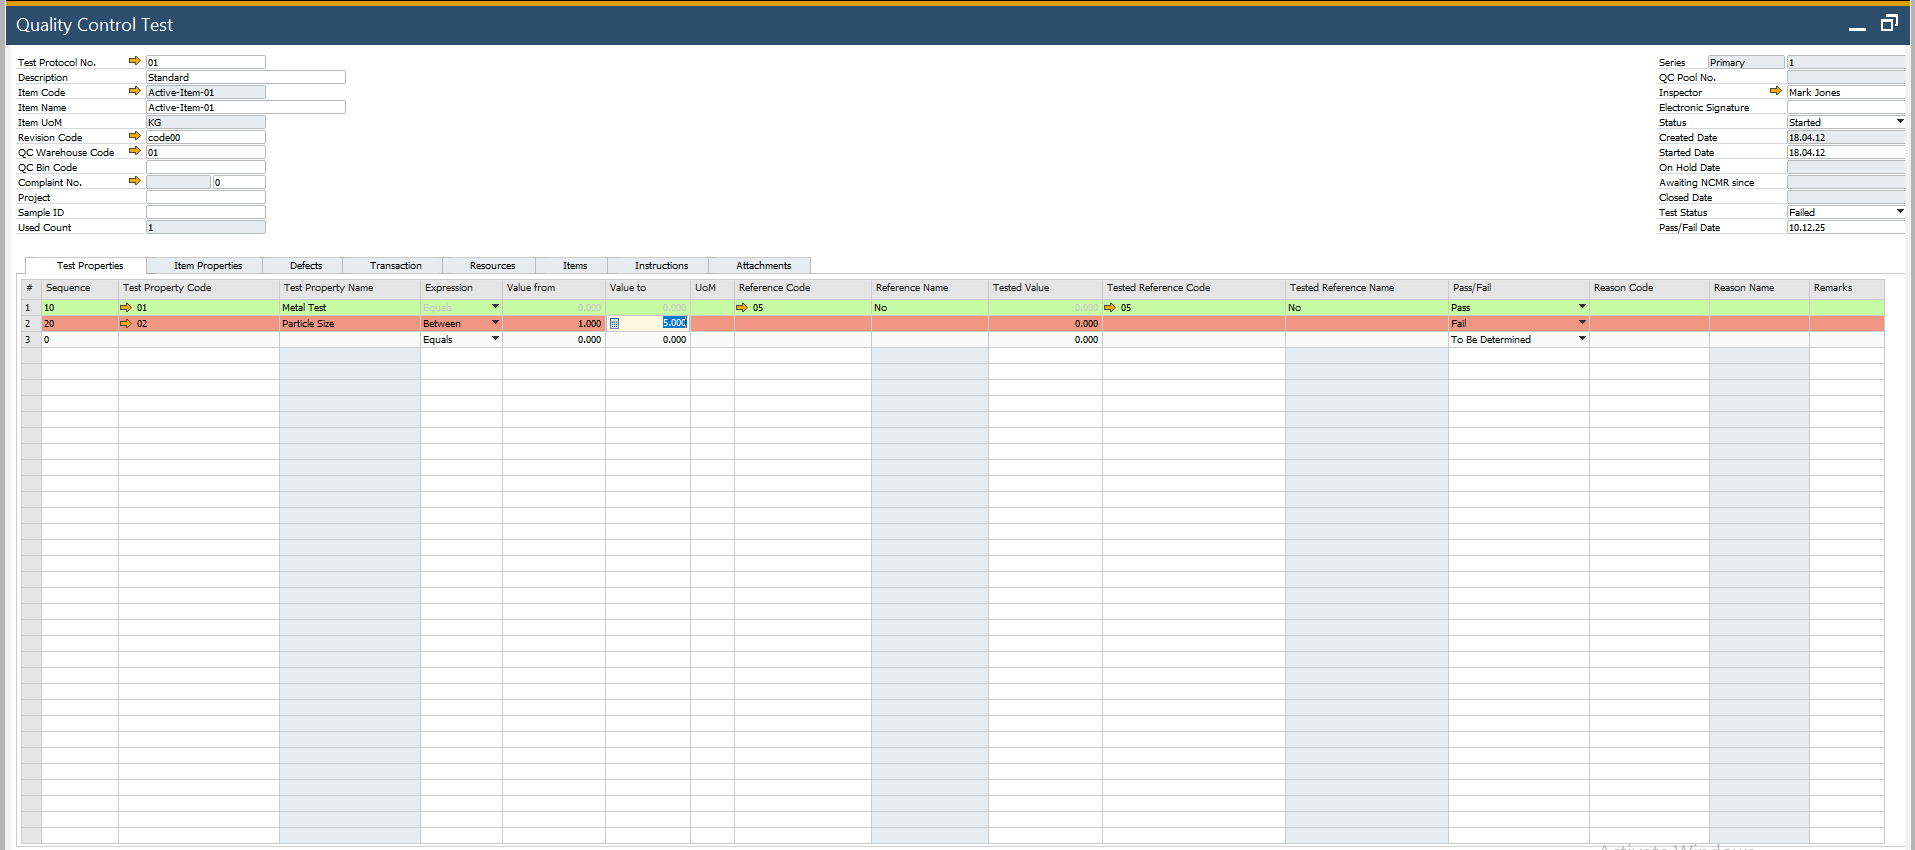Open Reference Code 05 link arrow
This screenshot has height=850, width=1915.
click(x=742, y=307)
